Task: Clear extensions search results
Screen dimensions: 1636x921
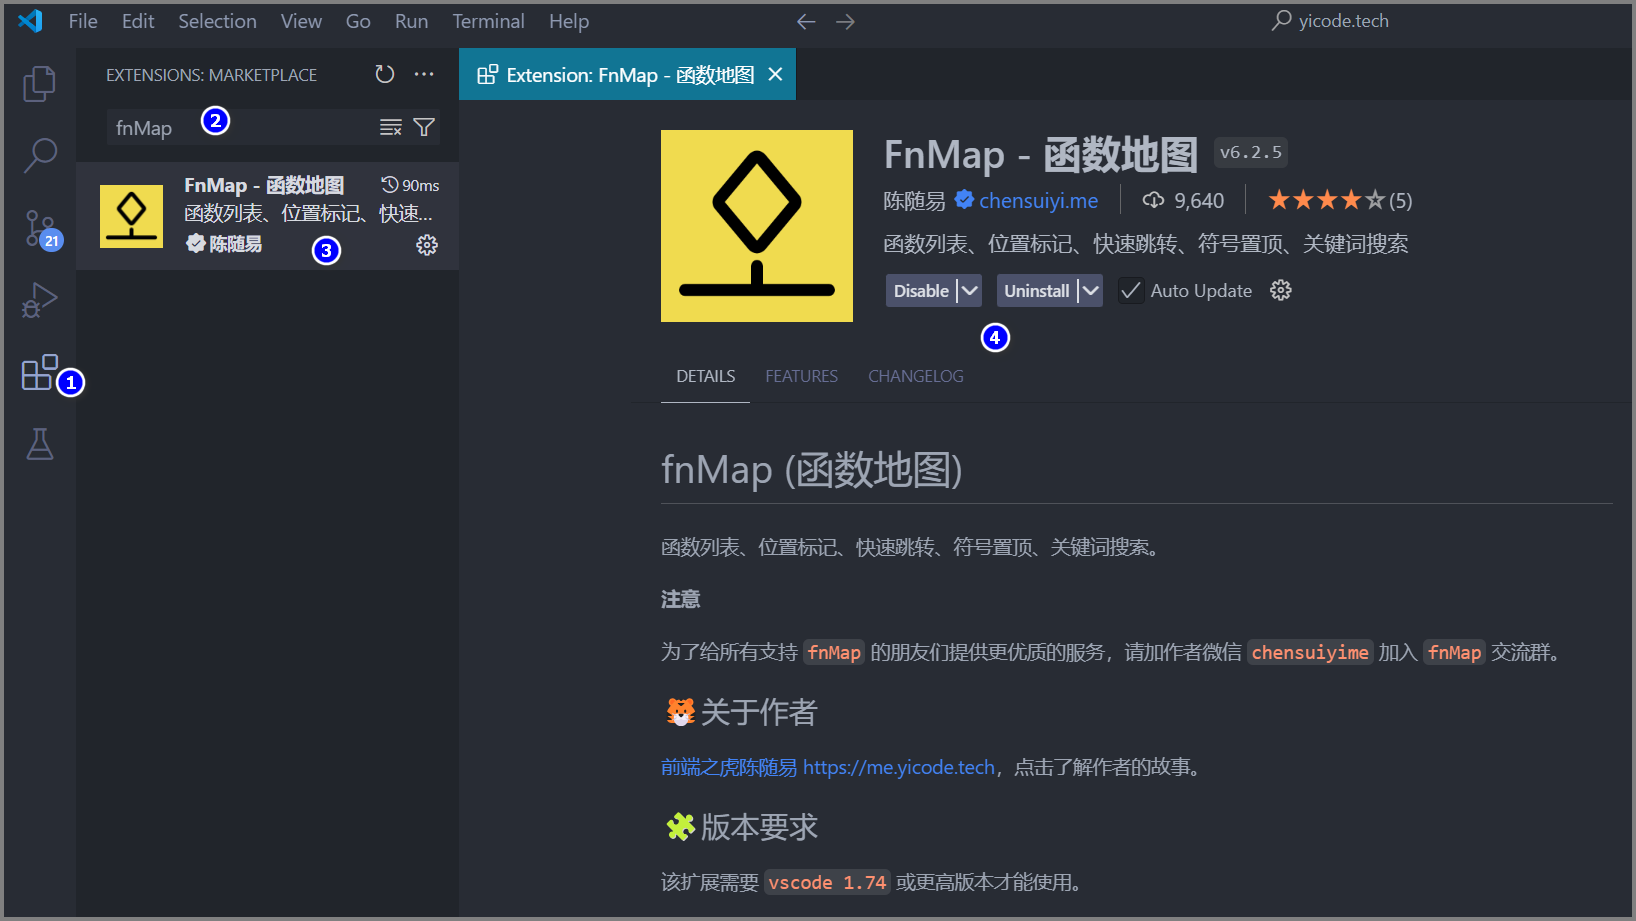Action: [x=390, y=127]
